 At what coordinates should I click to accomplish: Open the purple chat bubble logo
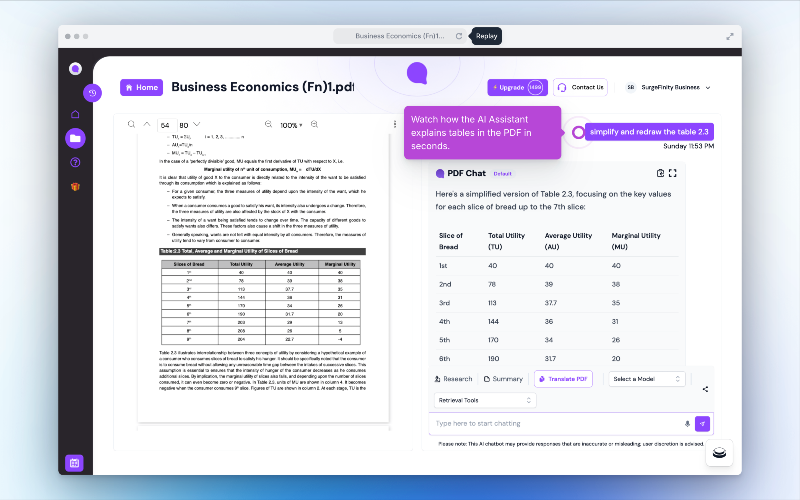coord(417,73)
